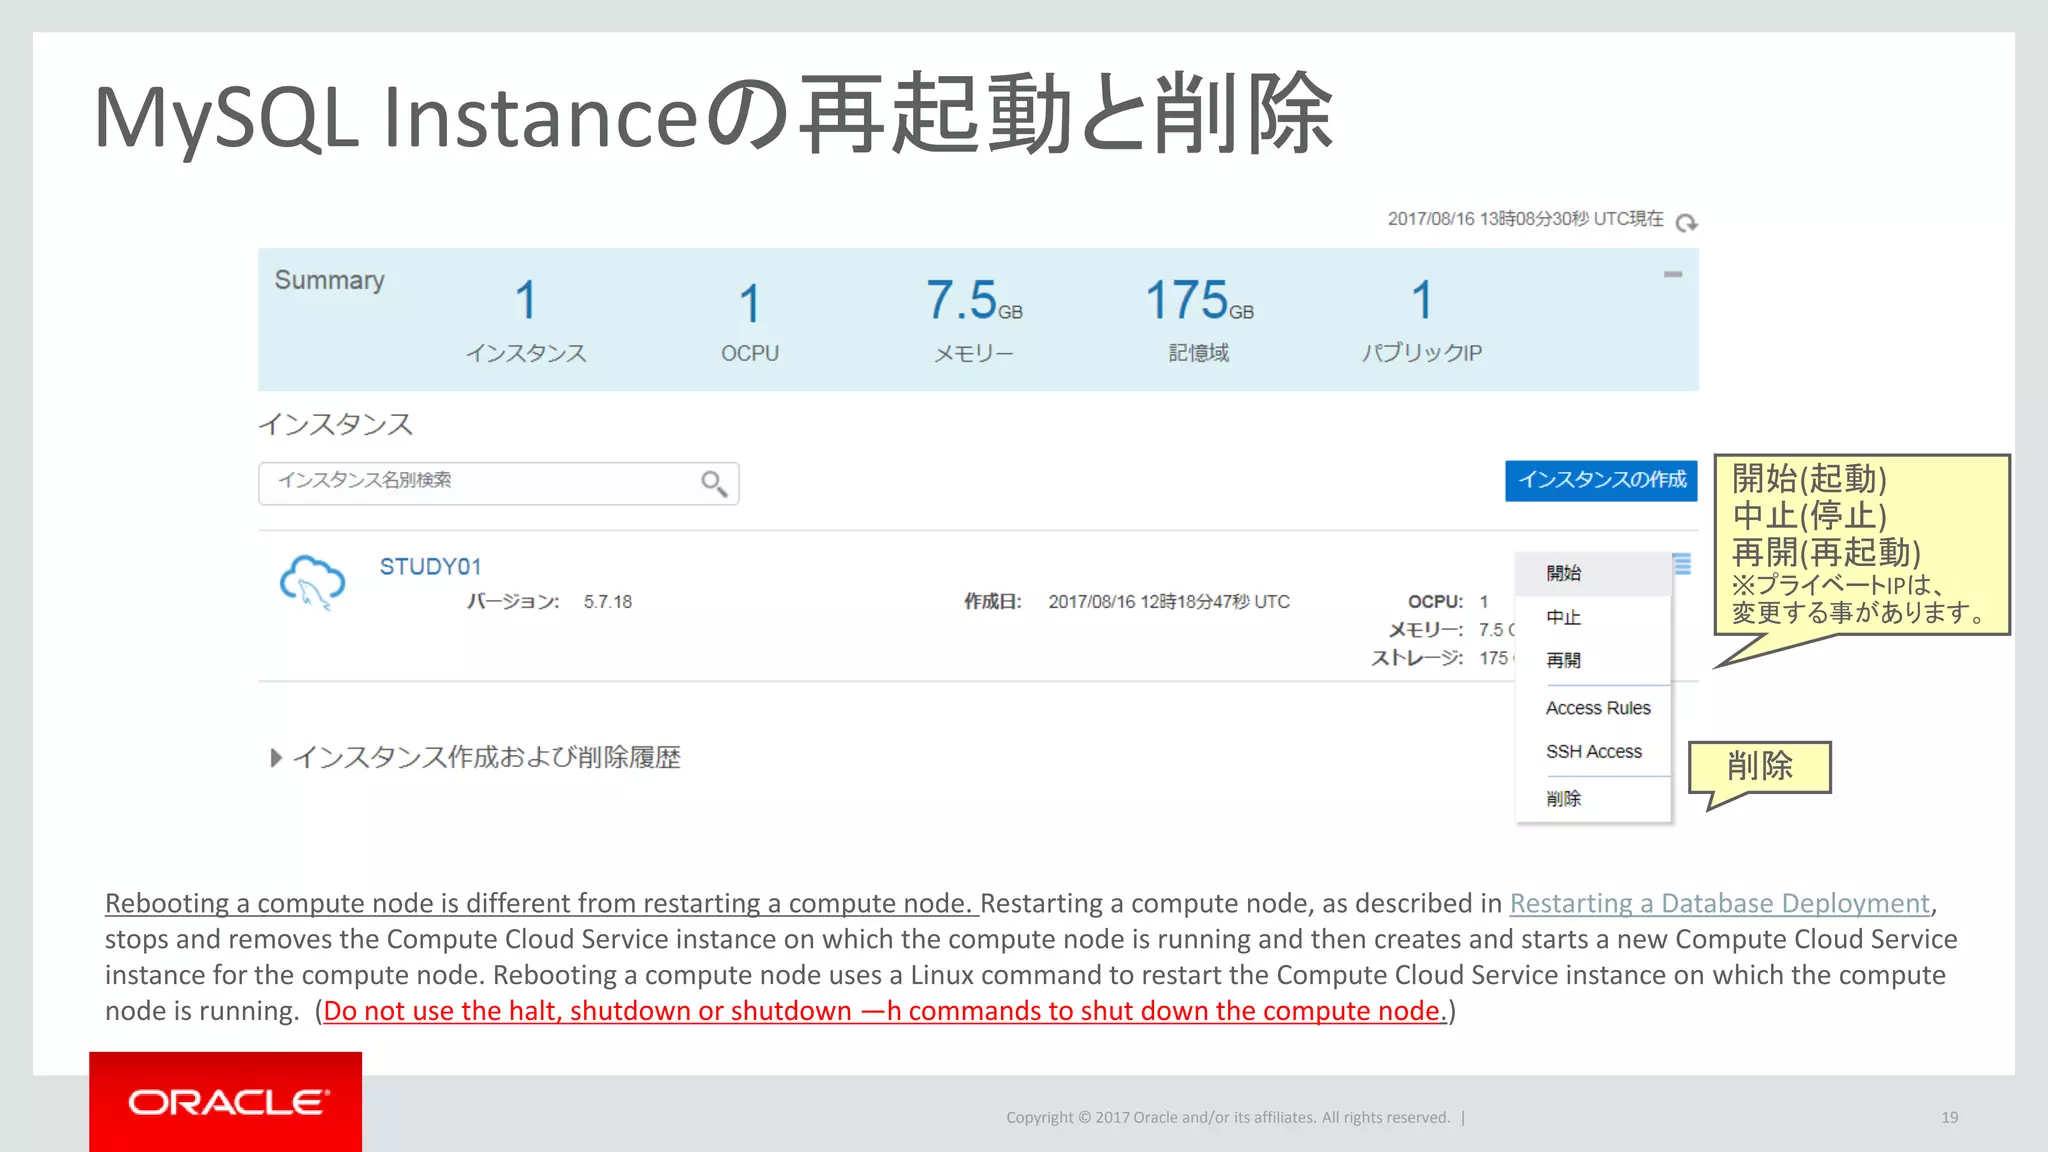
Task: Click the refresh icon beside the UTC timestamp
Action: click(x=1686, y=222)
